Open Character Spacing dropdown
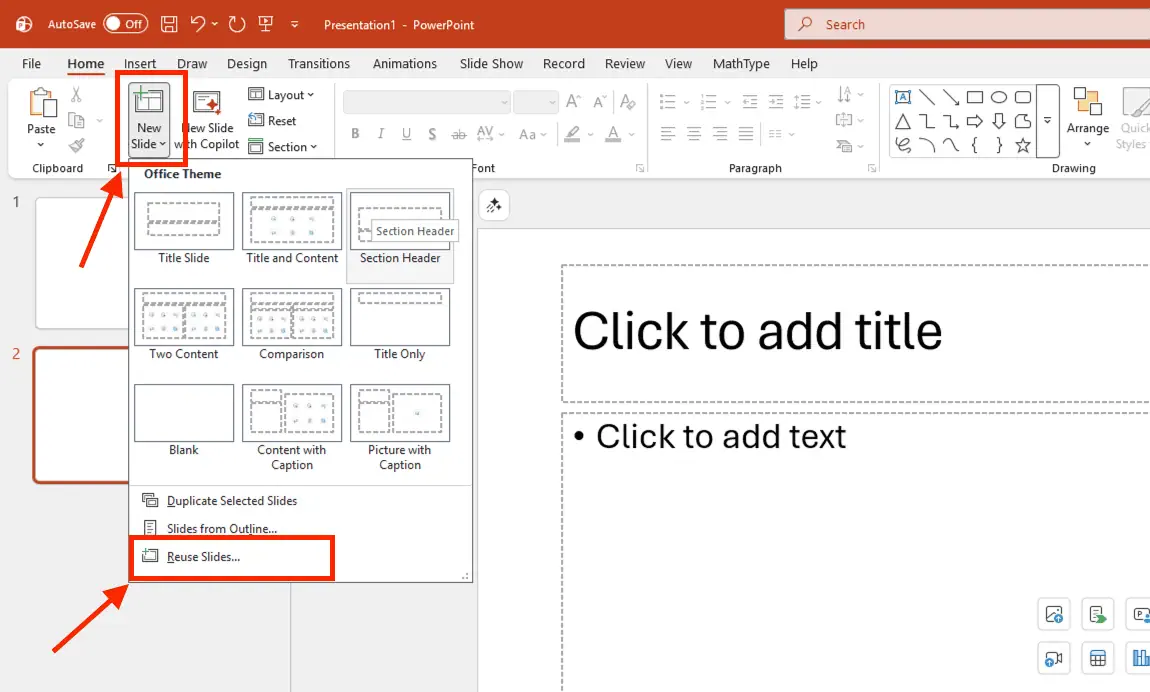Image resolution: width=1150 pixels, height=692 pixels. pos(490,133)
